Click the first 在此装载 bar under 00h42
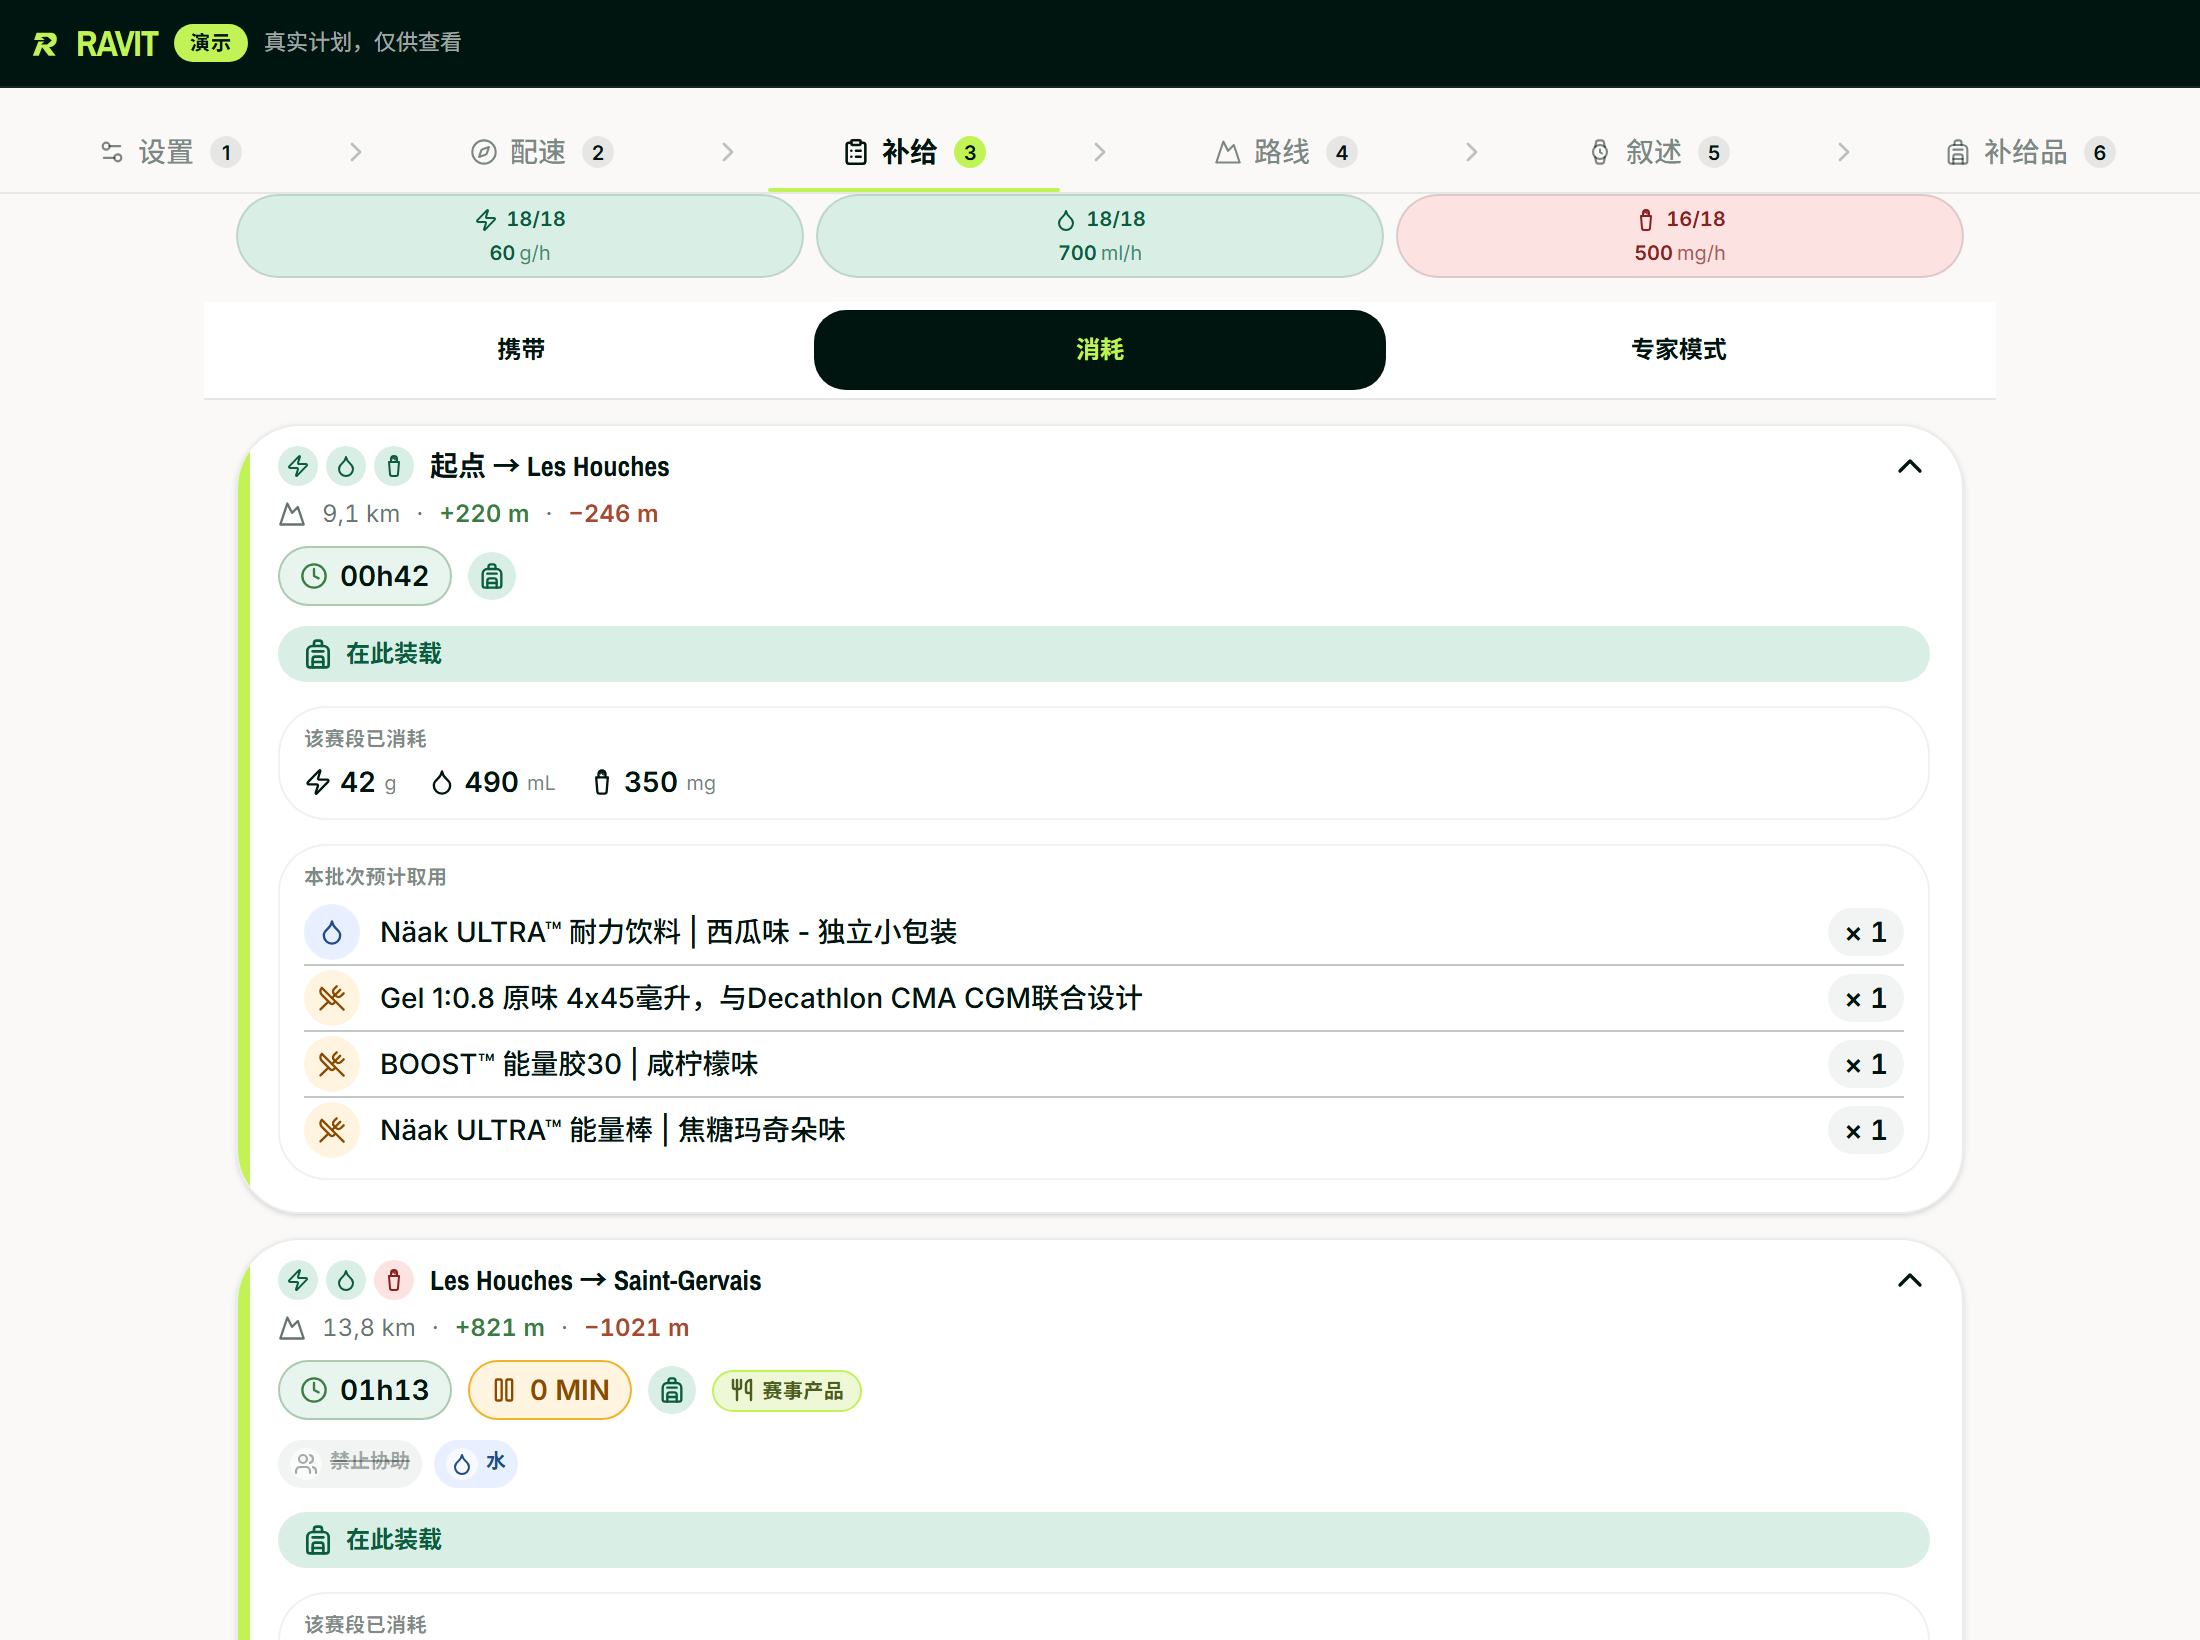This screenshot has width=2200, height=1640. [x=1104, y=654]
